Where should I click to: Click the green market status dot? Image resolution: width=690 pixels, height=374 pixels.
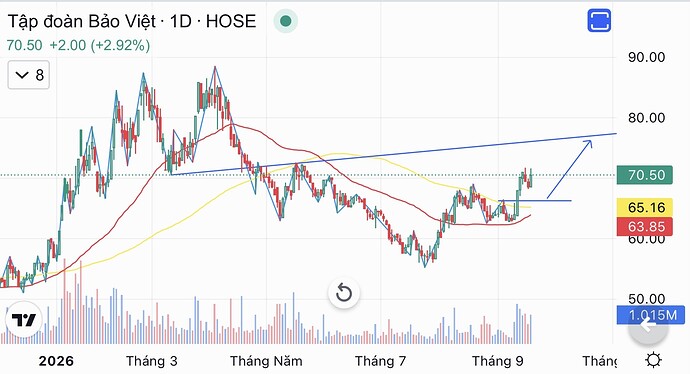(x=286, y=21)
